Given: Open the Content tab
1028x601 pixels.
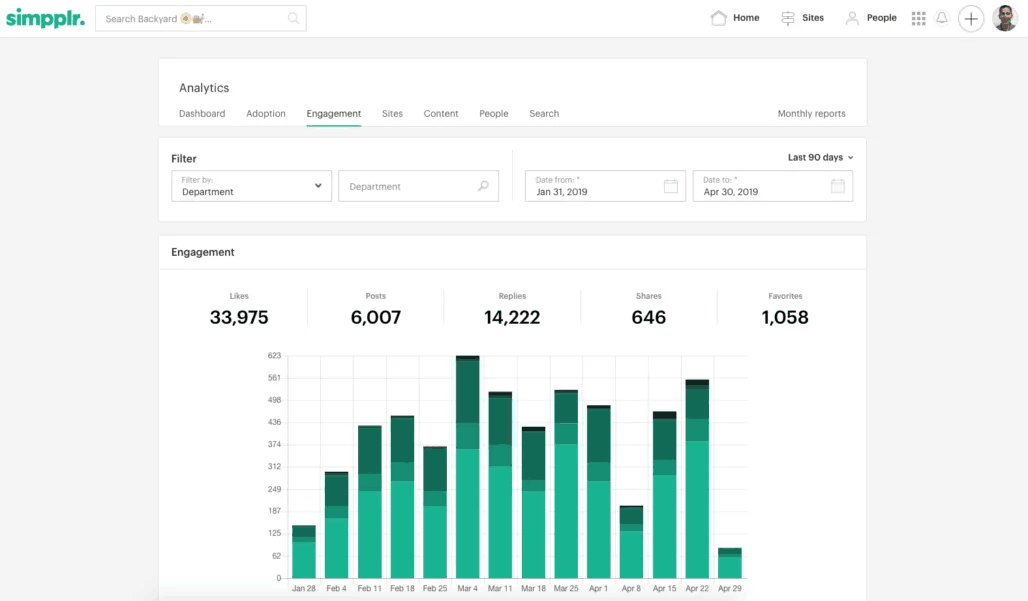Looking at the screenshot, I should coord(441,113).
